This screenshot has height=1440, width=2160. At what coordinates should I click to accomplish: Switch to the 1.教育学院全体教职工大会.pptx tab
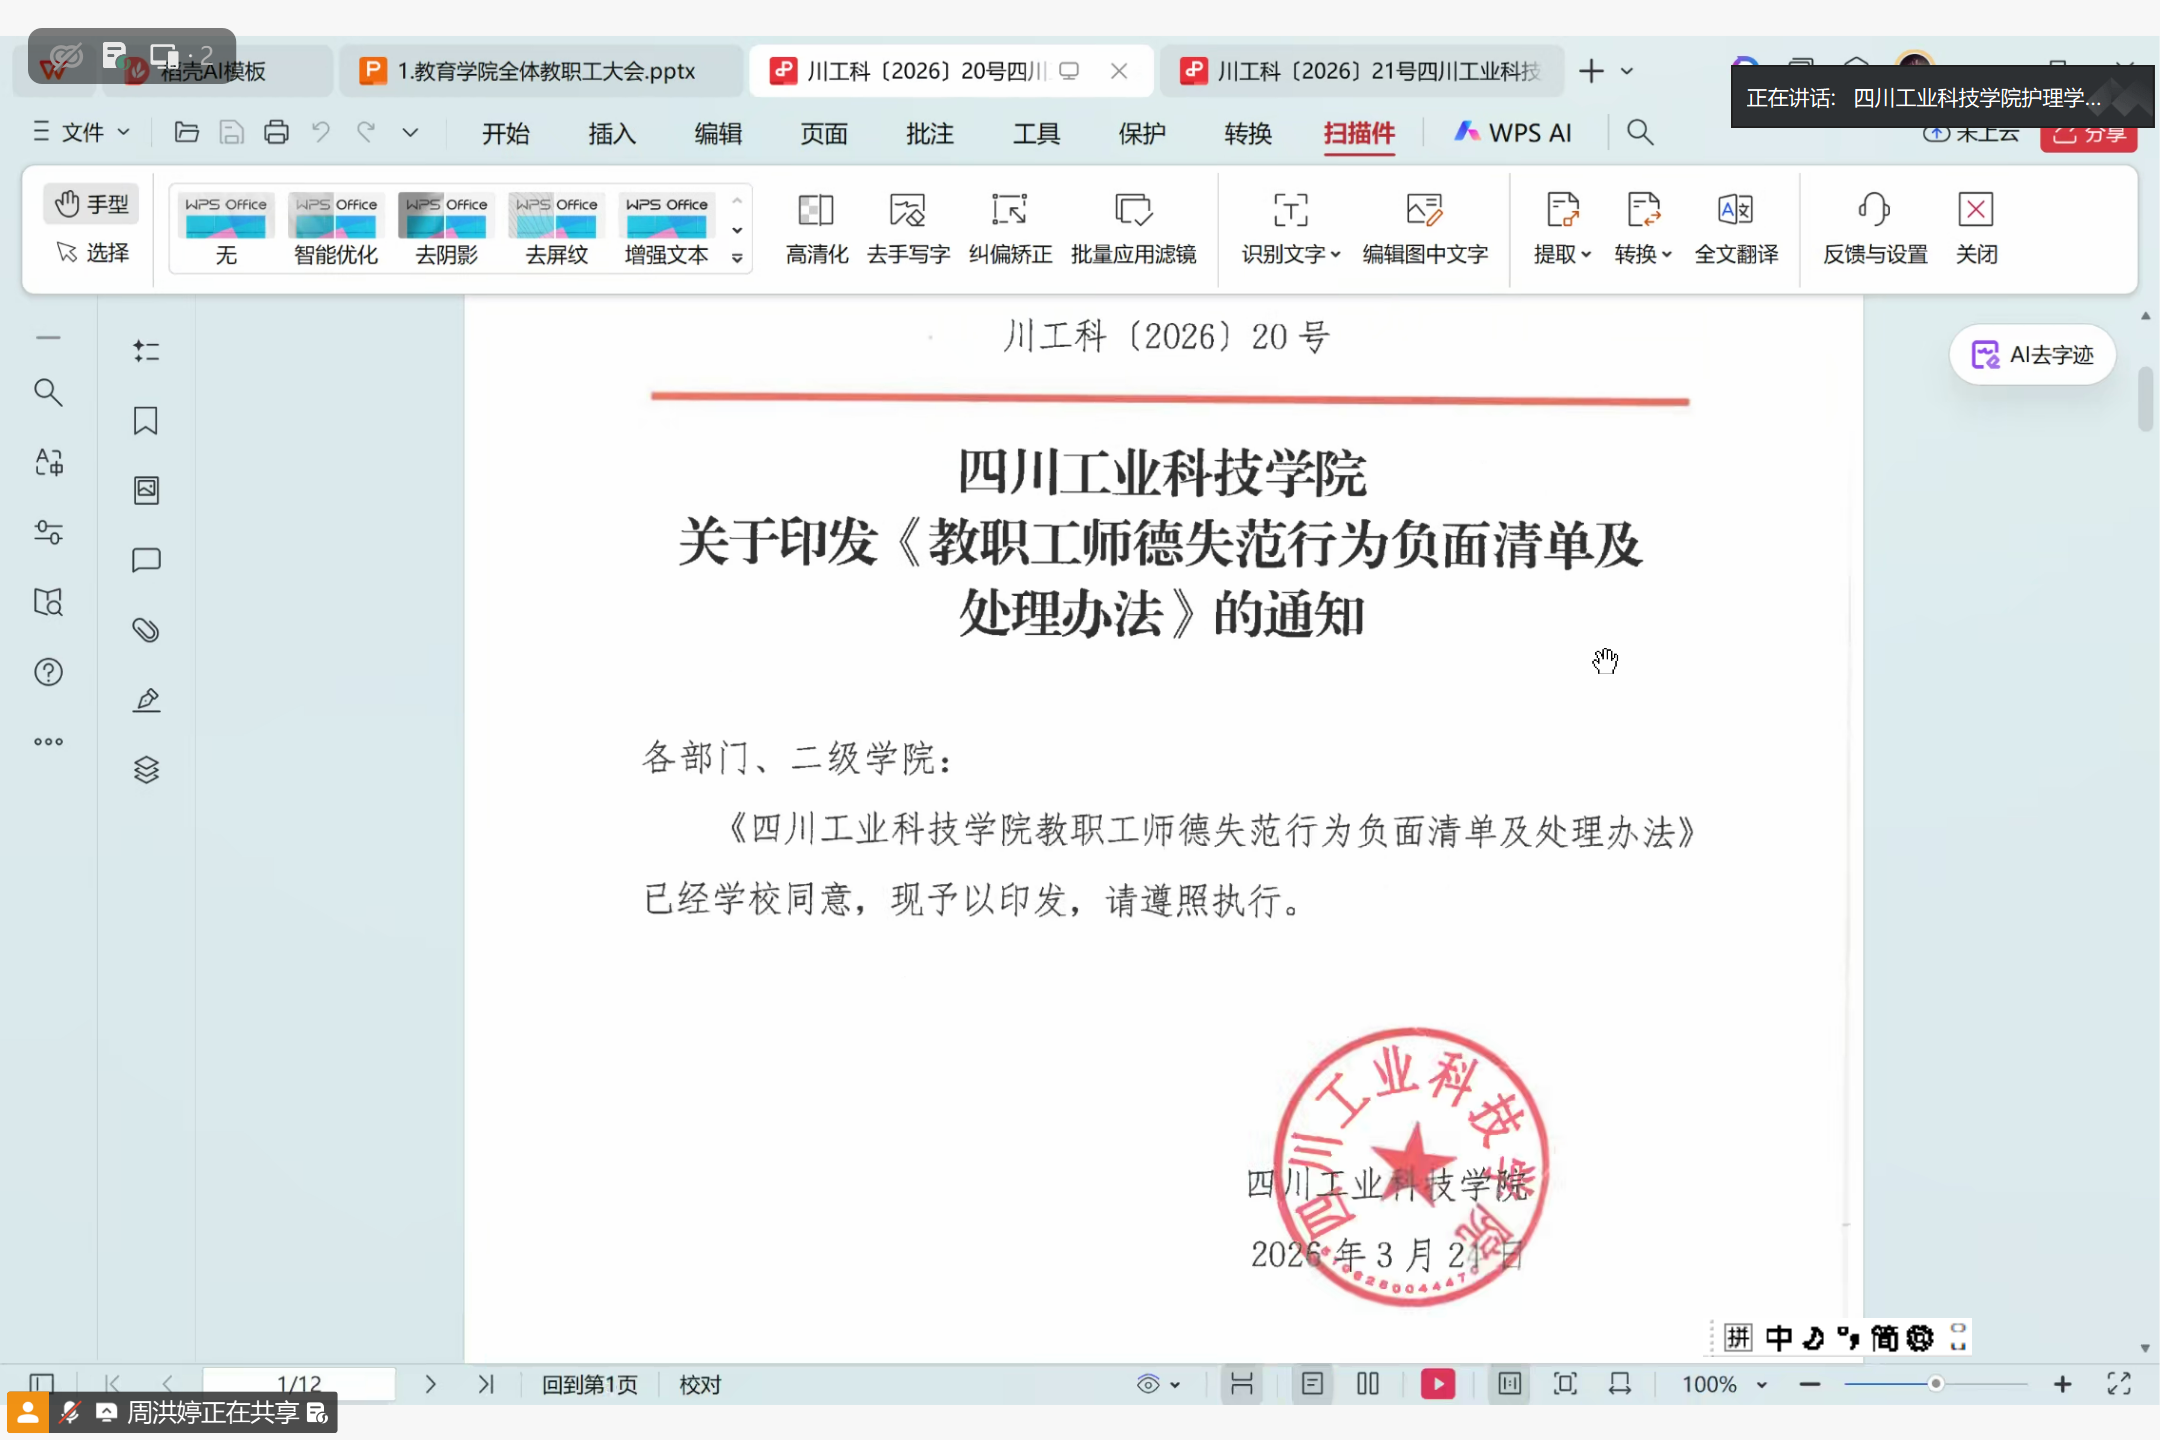tap(545, 71)
